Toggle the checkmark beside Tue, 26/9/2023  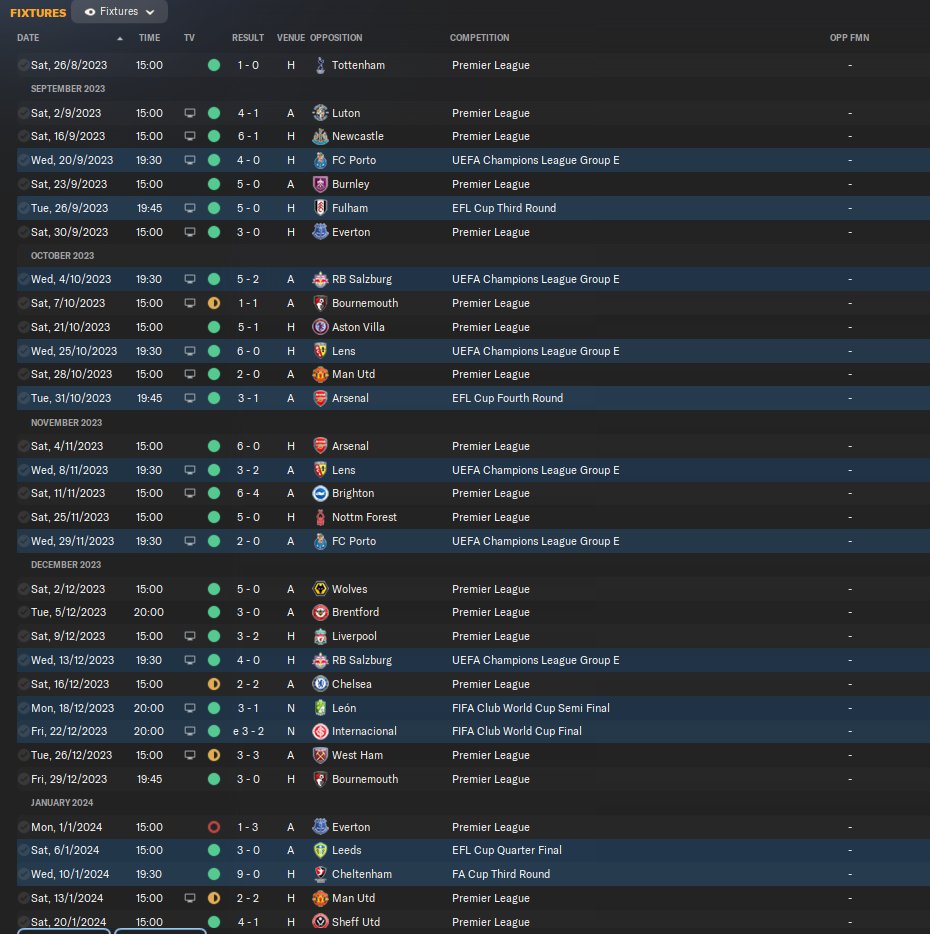(23, 208)
